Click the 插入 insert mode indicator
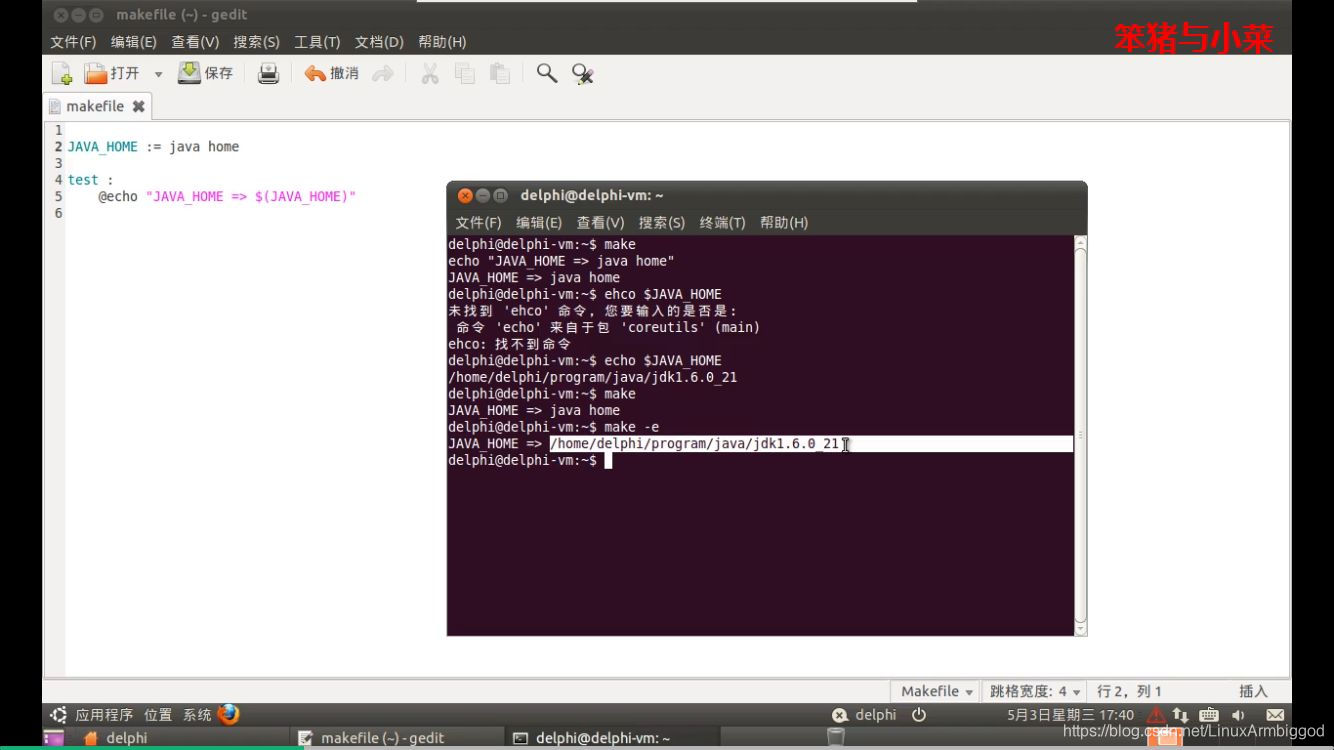Viewport: 1334px width, 750px height. 1253,691
